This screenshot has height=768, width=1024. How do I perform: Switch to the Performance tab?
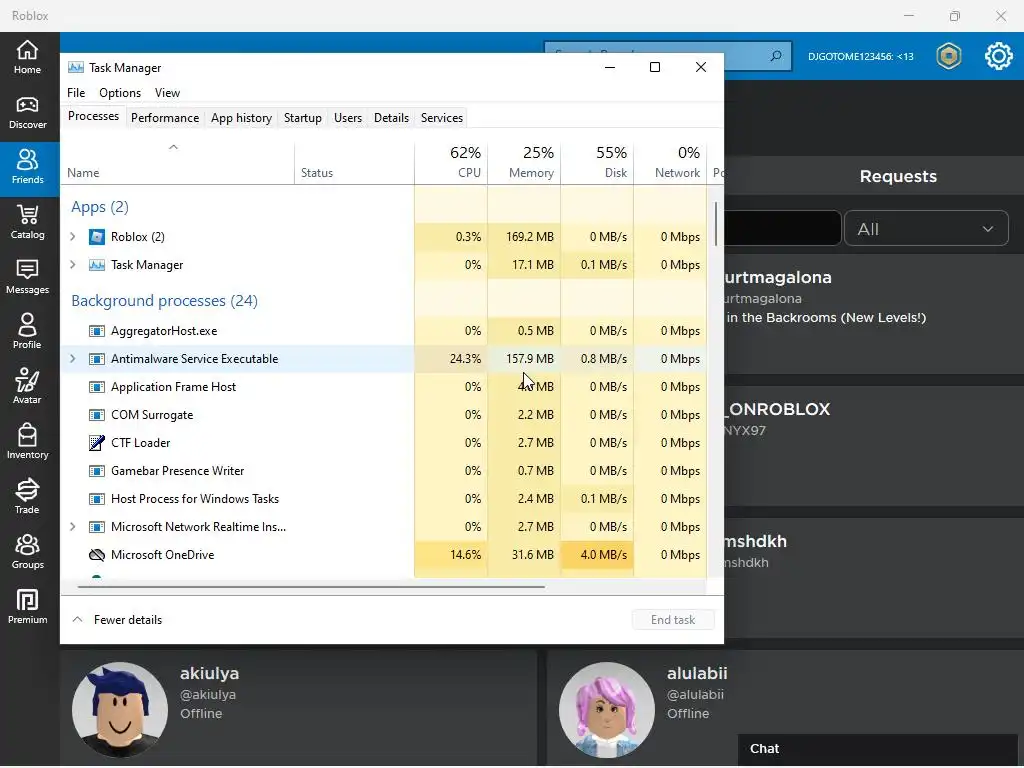tap(165, 118)
